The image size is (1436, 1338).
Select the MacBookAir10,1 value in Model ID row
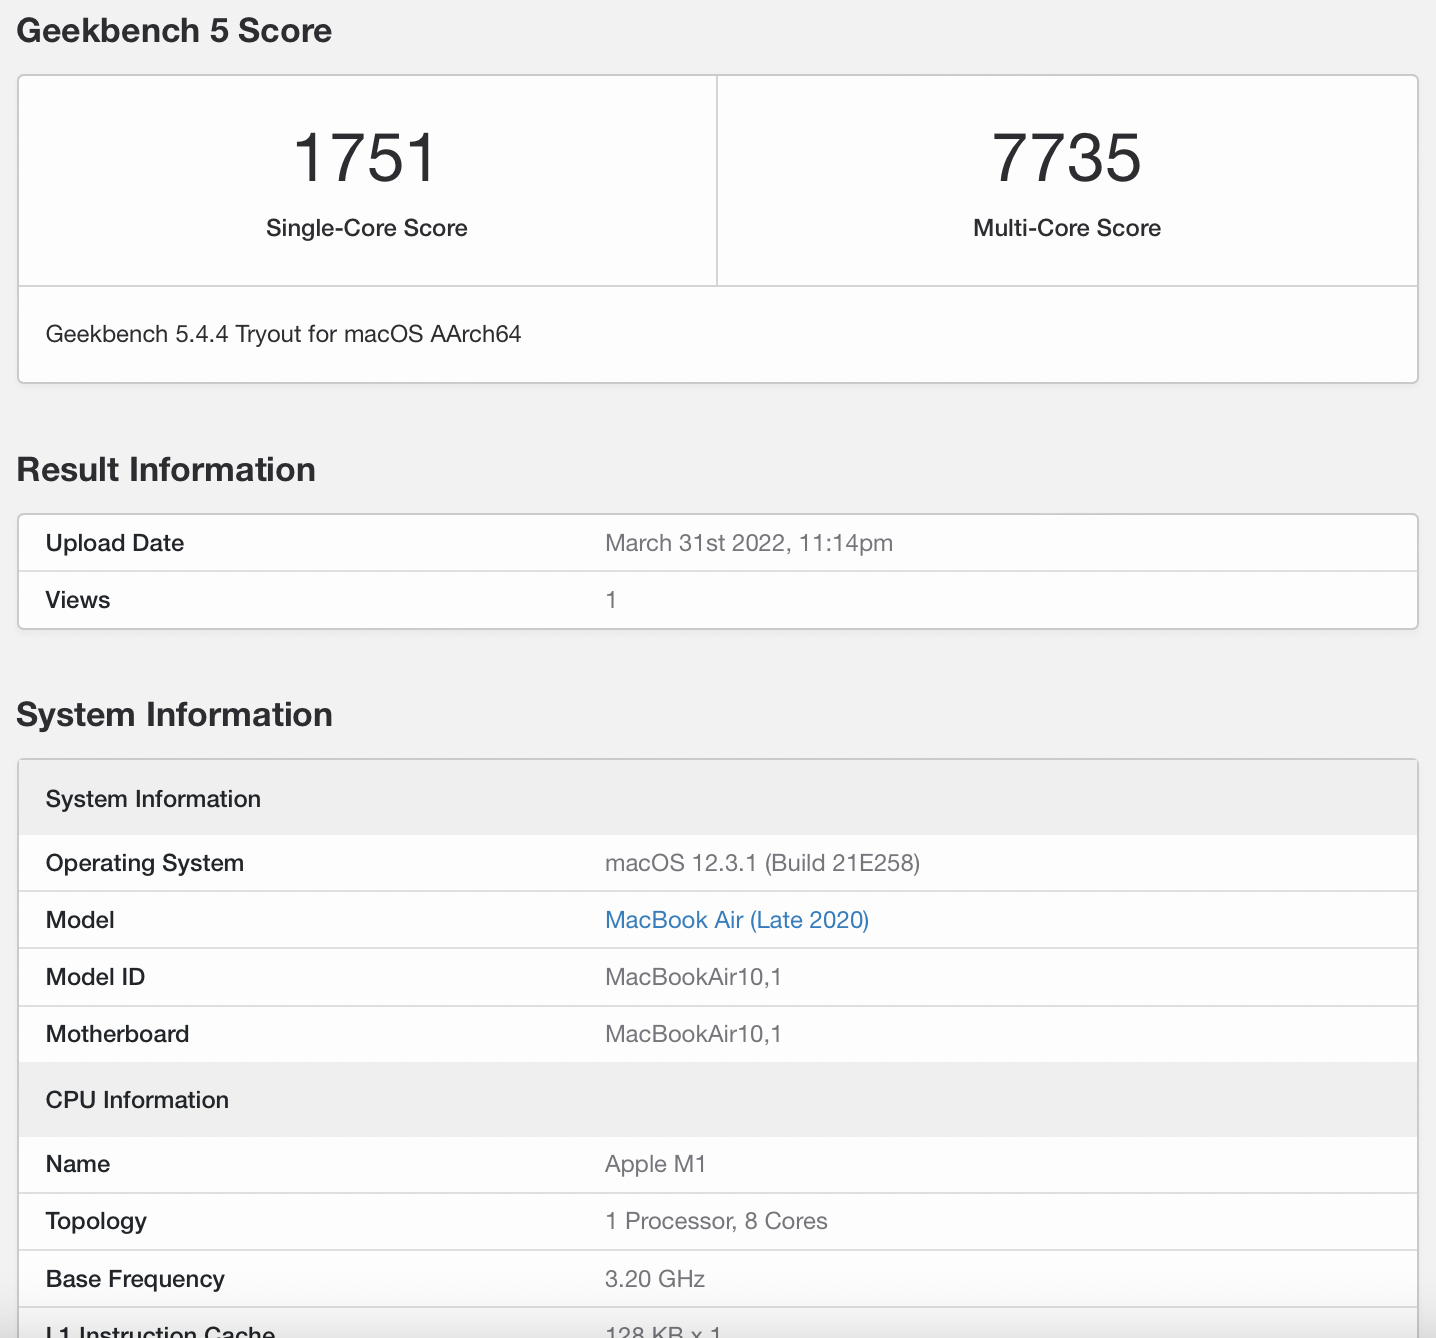(x=693, y=977)
